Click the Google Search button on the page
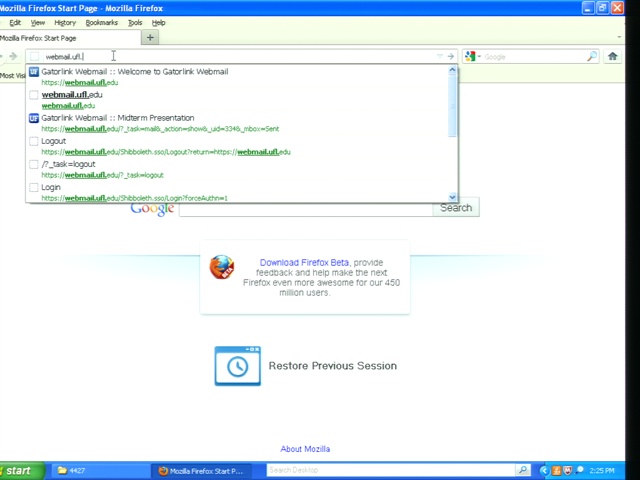This screenshot has width=640, height=480. tap(456, 207)
